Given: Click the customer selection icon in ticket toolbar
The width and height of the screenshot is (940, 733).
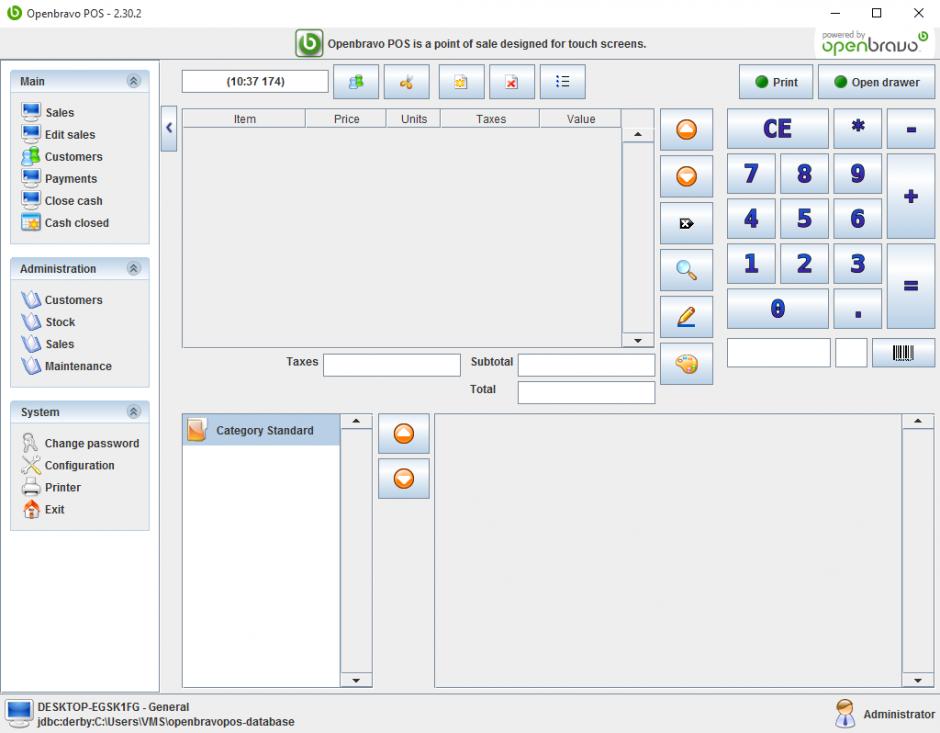Looking at the screenshot, I should click(355, 82).
